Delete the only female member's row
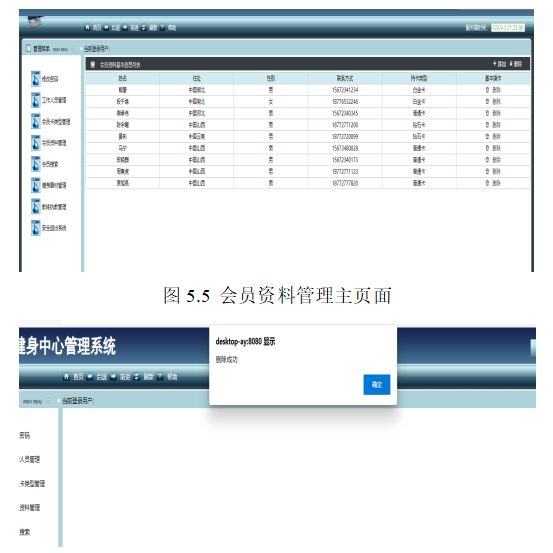Screen dimensions: 553x553 (x=493, y=102)
